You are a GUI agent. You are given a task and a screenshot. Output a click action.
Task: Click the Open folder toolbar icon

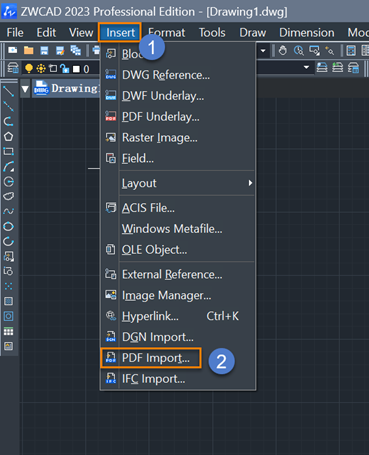click(28, 50)
